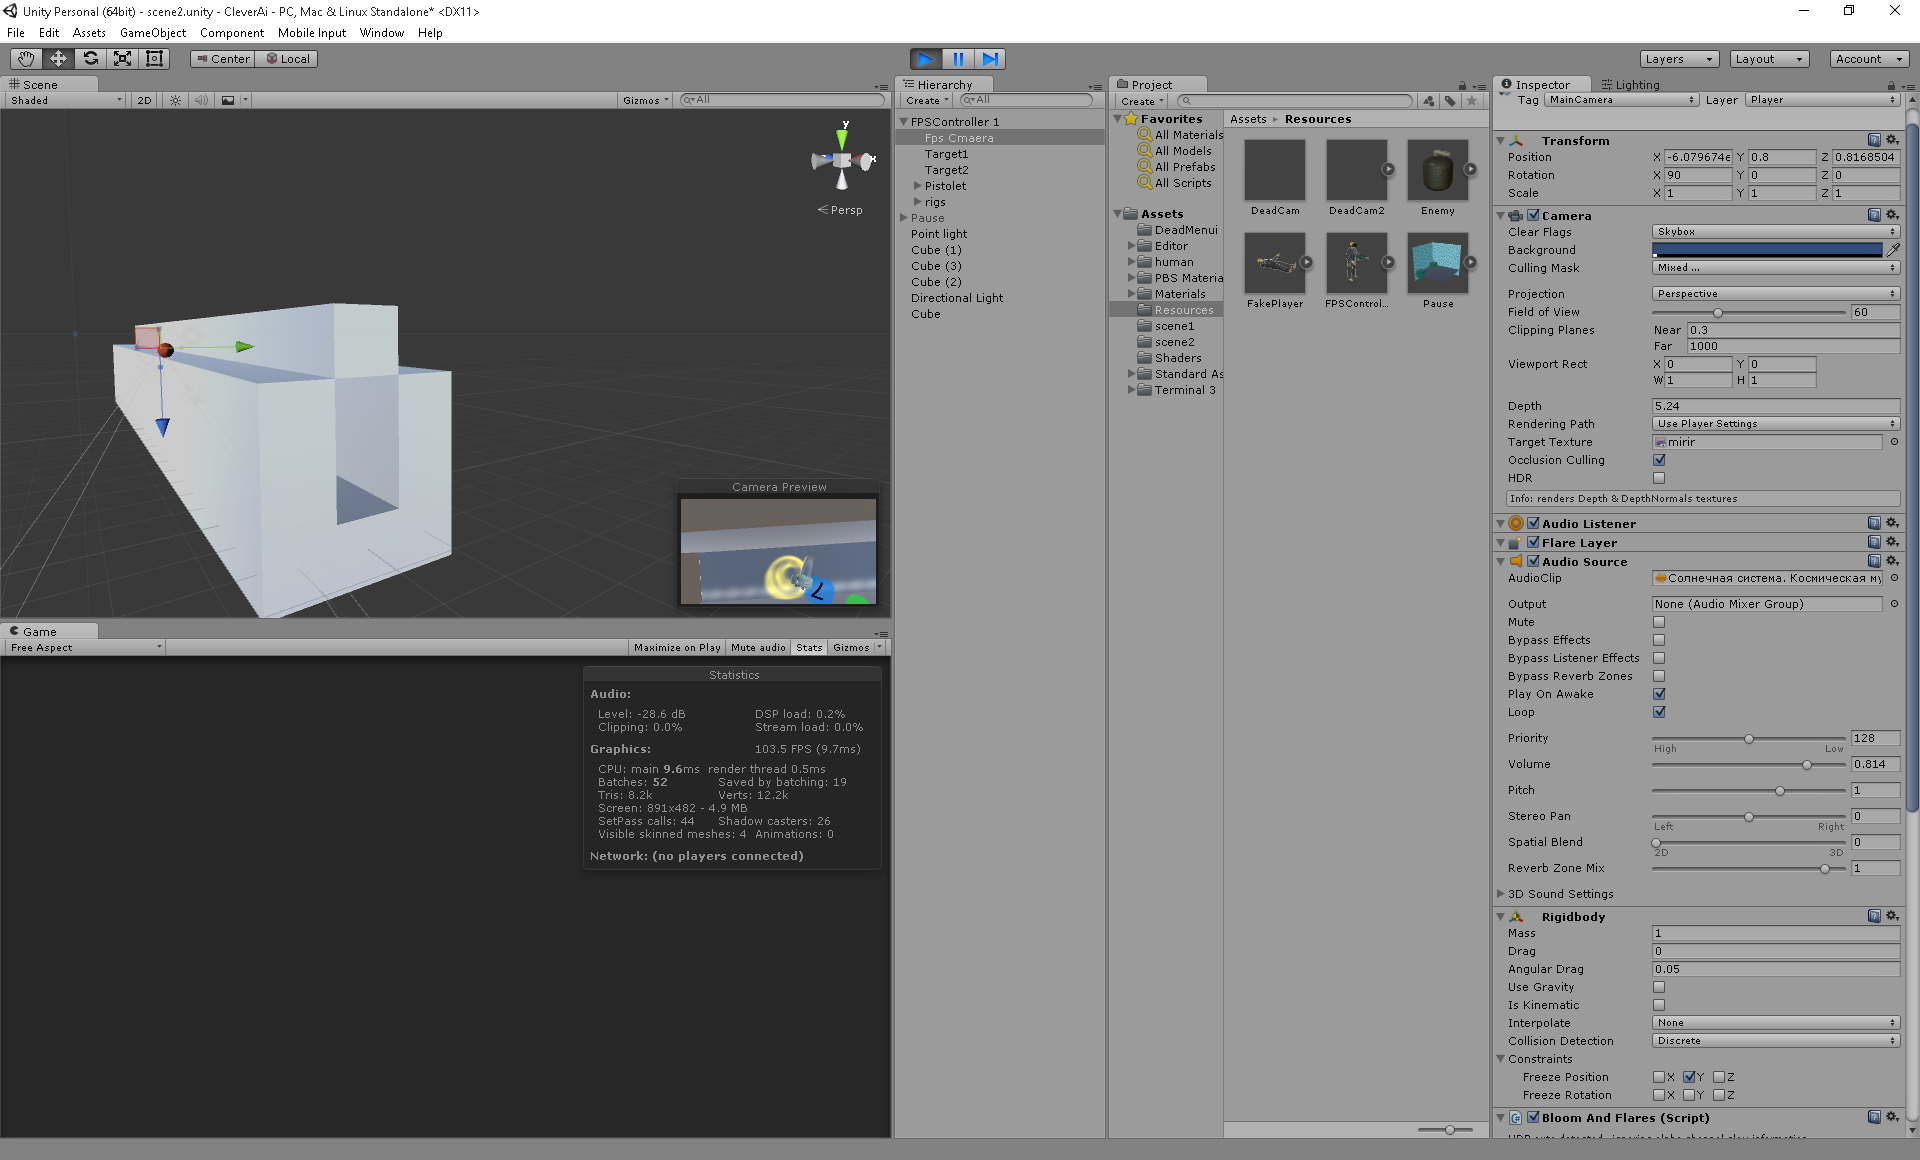Toggle Stats button in Game view
The width and height of the screenshot is (1920, 1160).
tap(809, 648)
